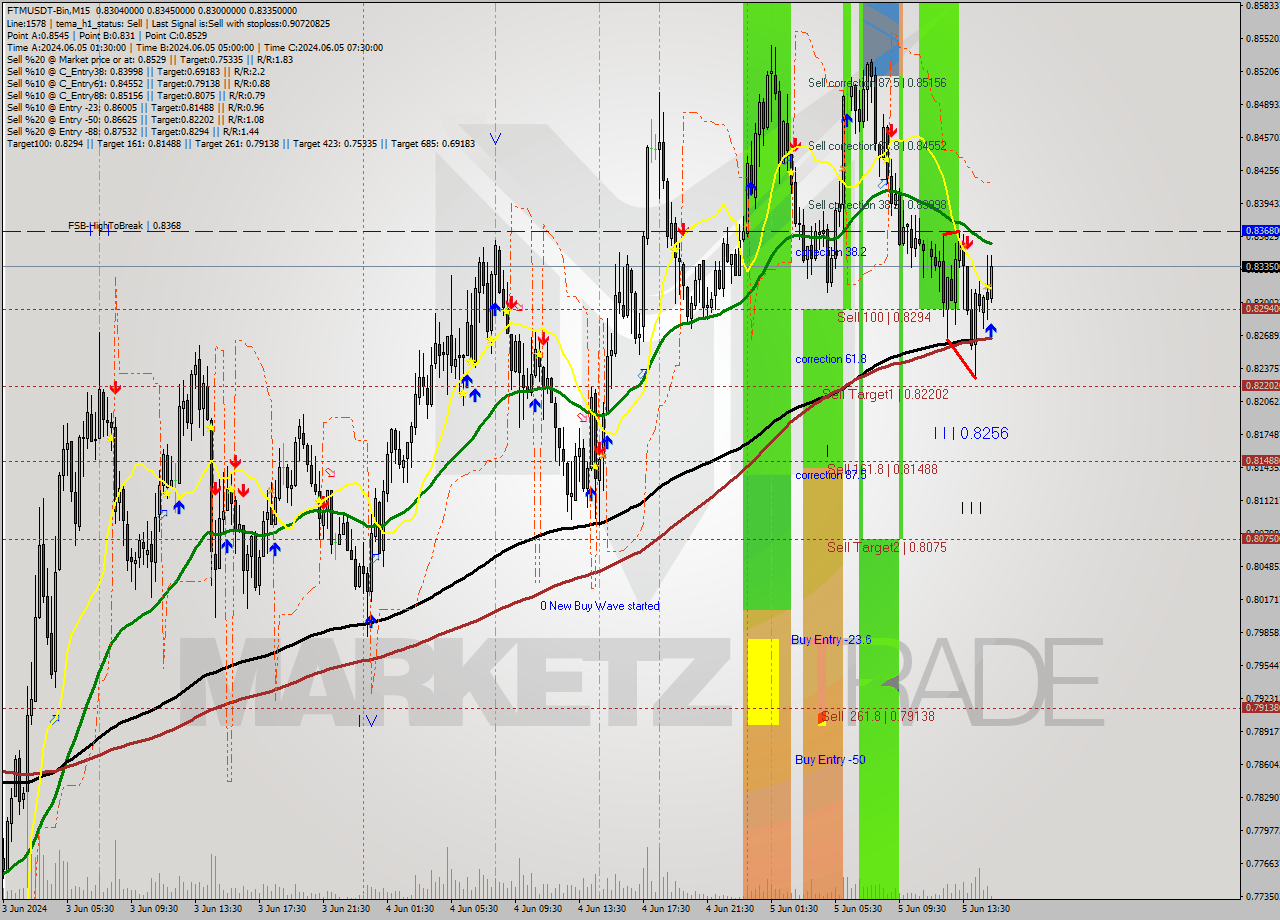1280x920 pixels.
Task: Click the 5 Jun 05:30 time label
Action: (x=857, y=909)
